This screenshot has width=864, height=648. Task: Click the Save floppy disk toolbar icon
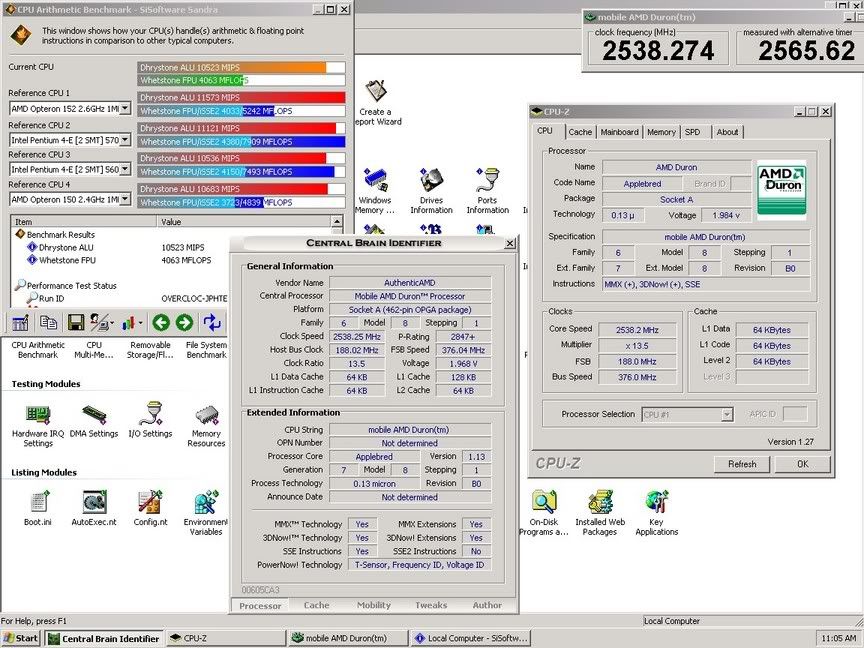pos(75,323)
